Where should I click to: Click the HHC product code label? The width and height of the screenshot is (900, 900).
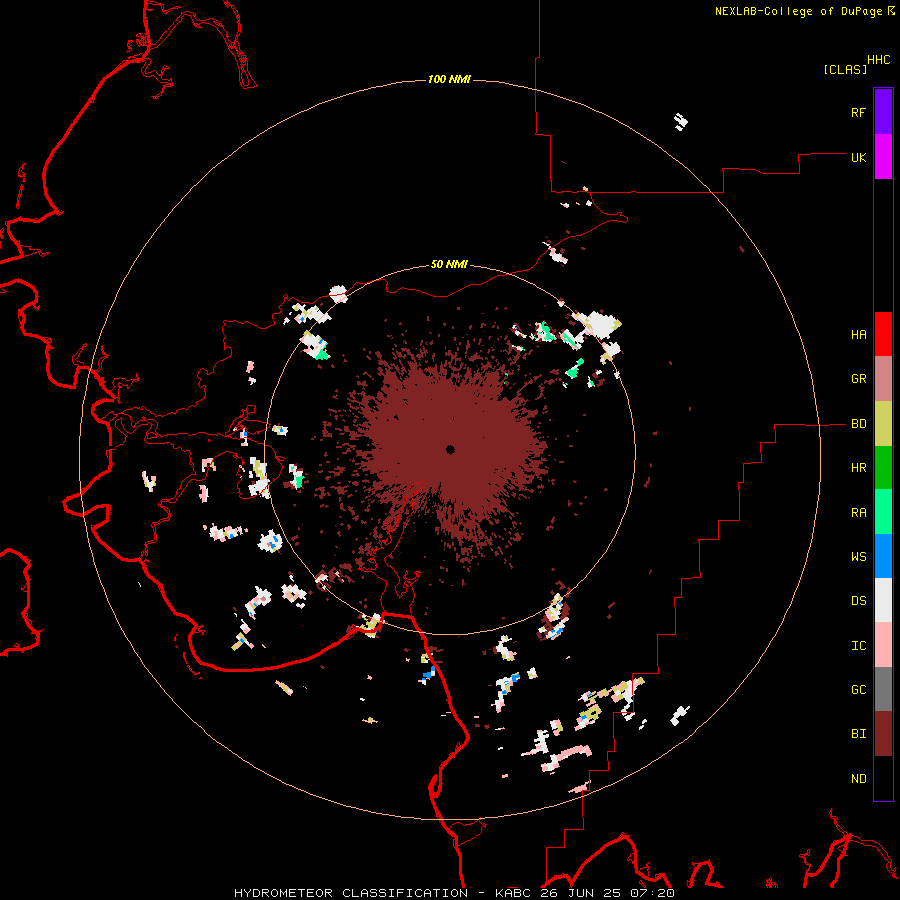pos(879,60)
